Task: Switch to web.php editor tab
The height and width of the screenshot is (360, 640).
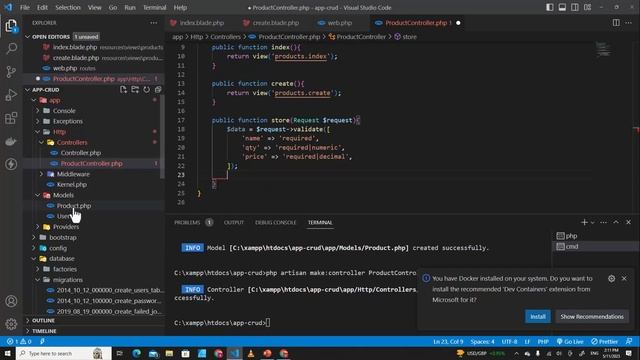Action: pyautogui.click(x=340, y=23)
